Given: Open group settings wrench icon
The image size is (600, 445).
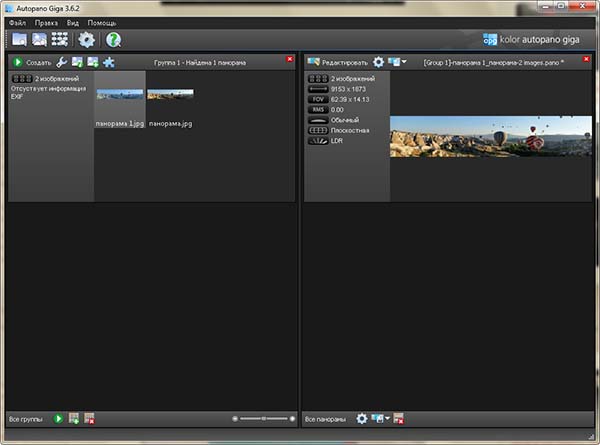Looking at the screenshot, I should tap(62, 62).
